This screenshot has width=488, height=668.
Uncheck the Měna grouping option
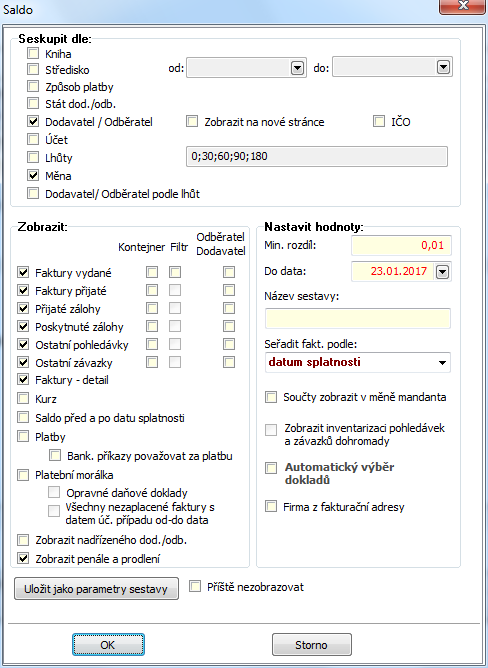33,175
